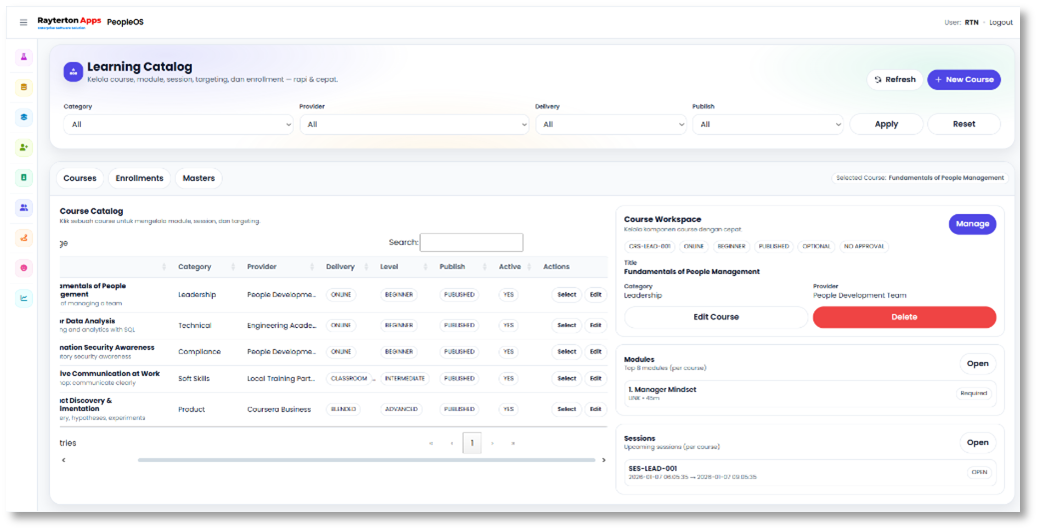1039x531 pixels.
Task: Open the Provider filter dropdown
Action: coord(413,125)
